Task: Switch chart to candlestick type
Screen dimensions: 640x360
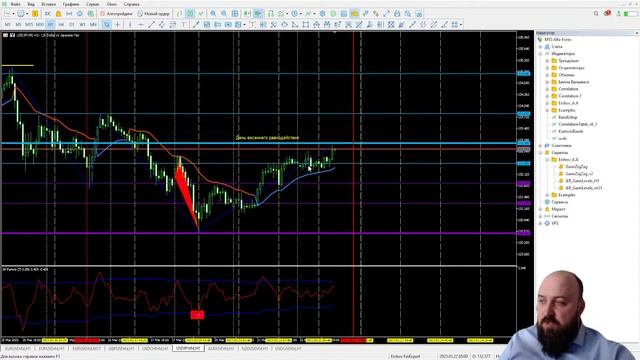Action: click(x=190, y=13)
